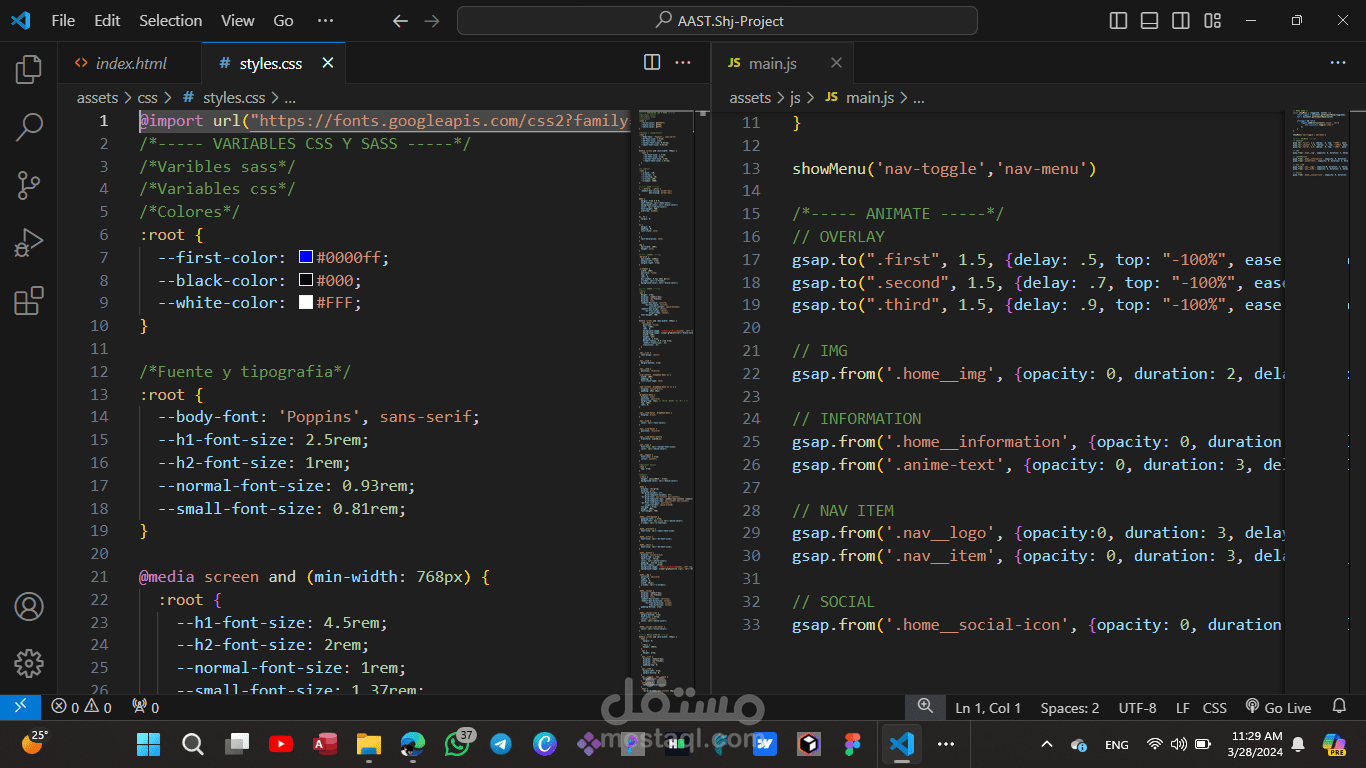Open the Go menu
Viewport: 1366px width, 768px height.
(x=284, y=20)
